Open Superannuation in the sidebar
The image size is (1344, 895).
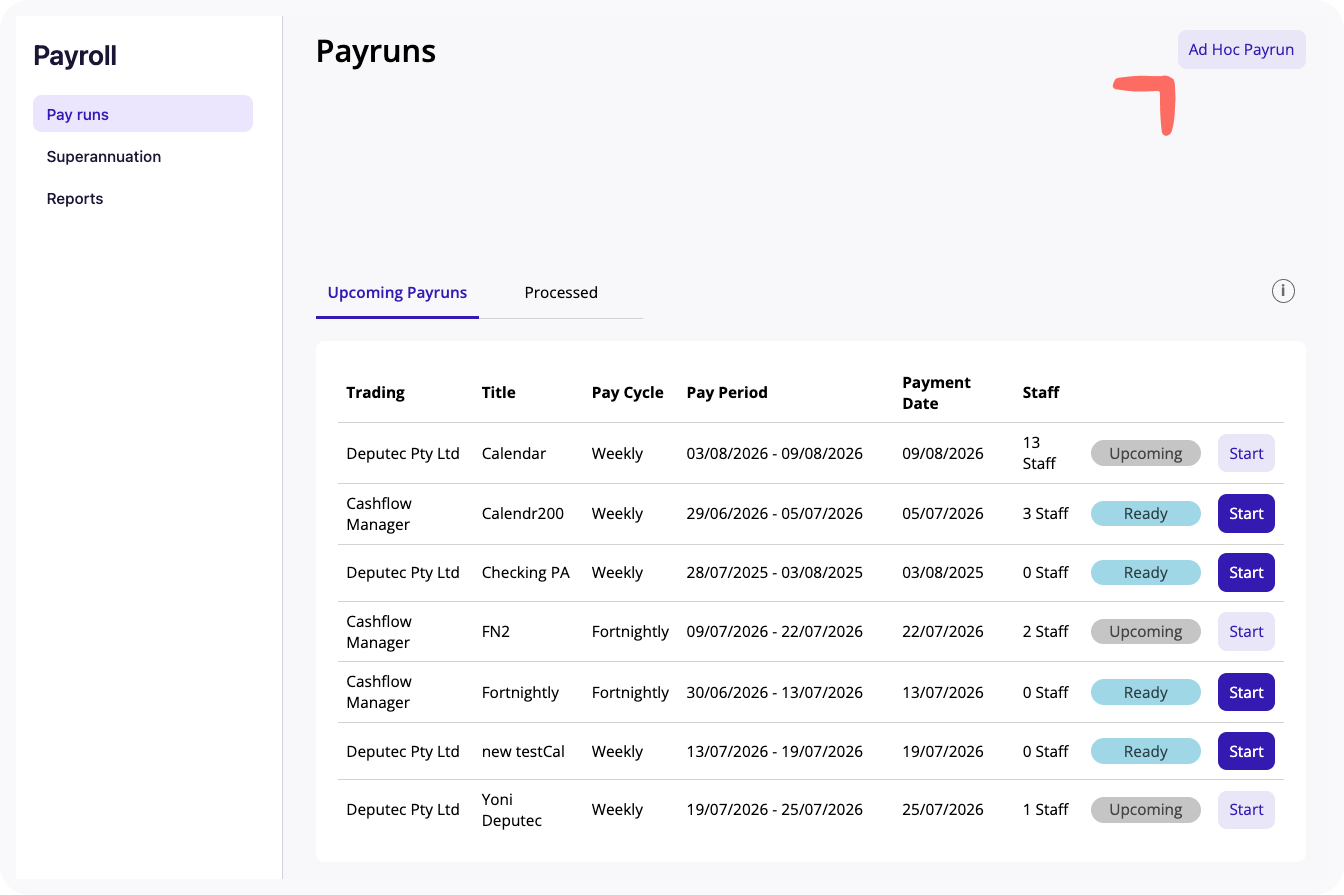pos(104,156)
